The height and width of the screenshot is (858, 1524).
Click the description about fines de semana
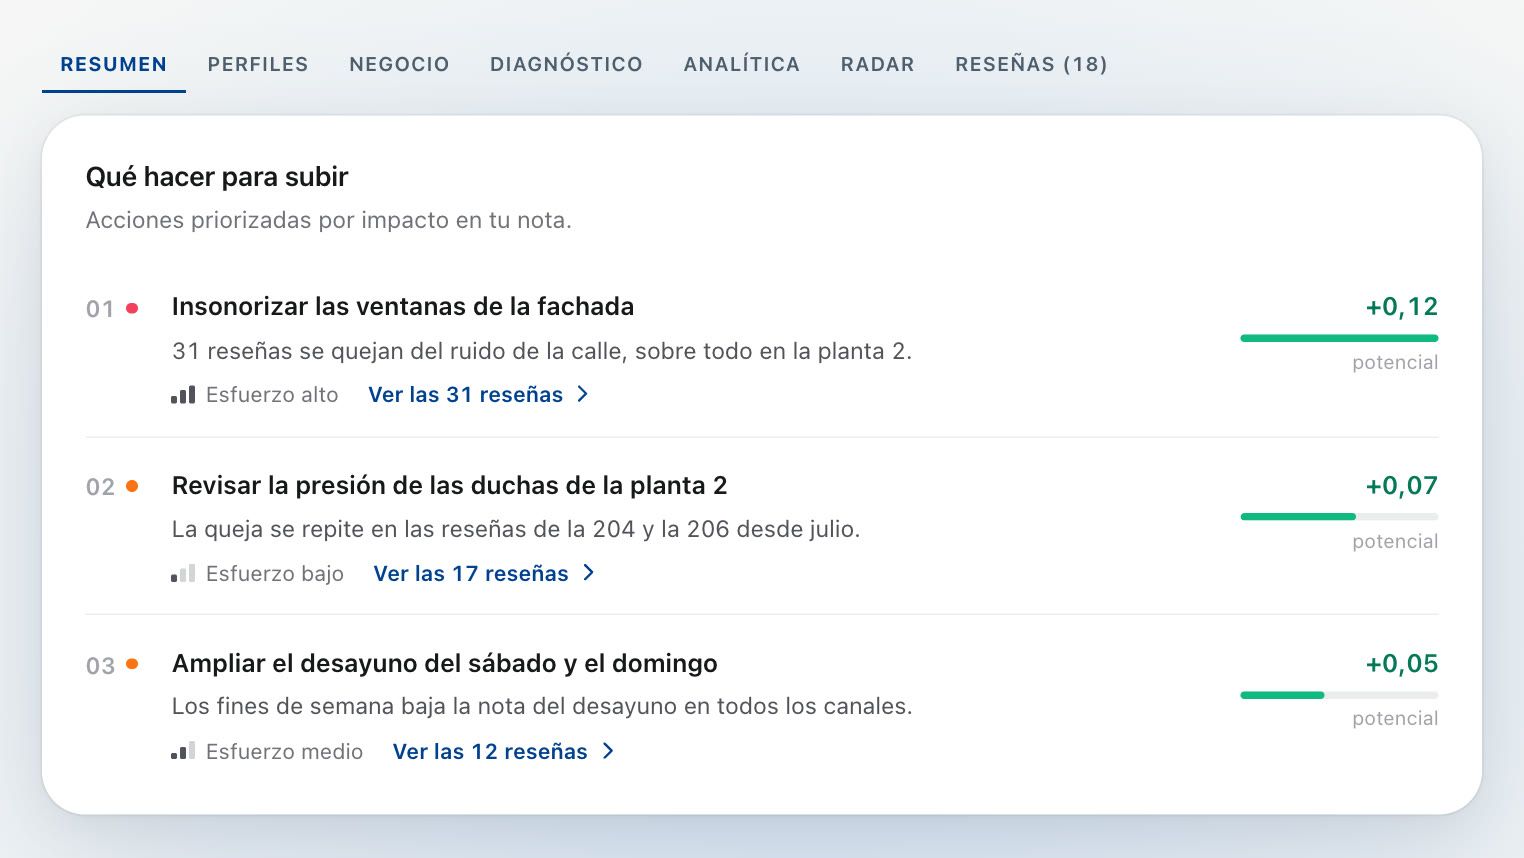[542, 706]
